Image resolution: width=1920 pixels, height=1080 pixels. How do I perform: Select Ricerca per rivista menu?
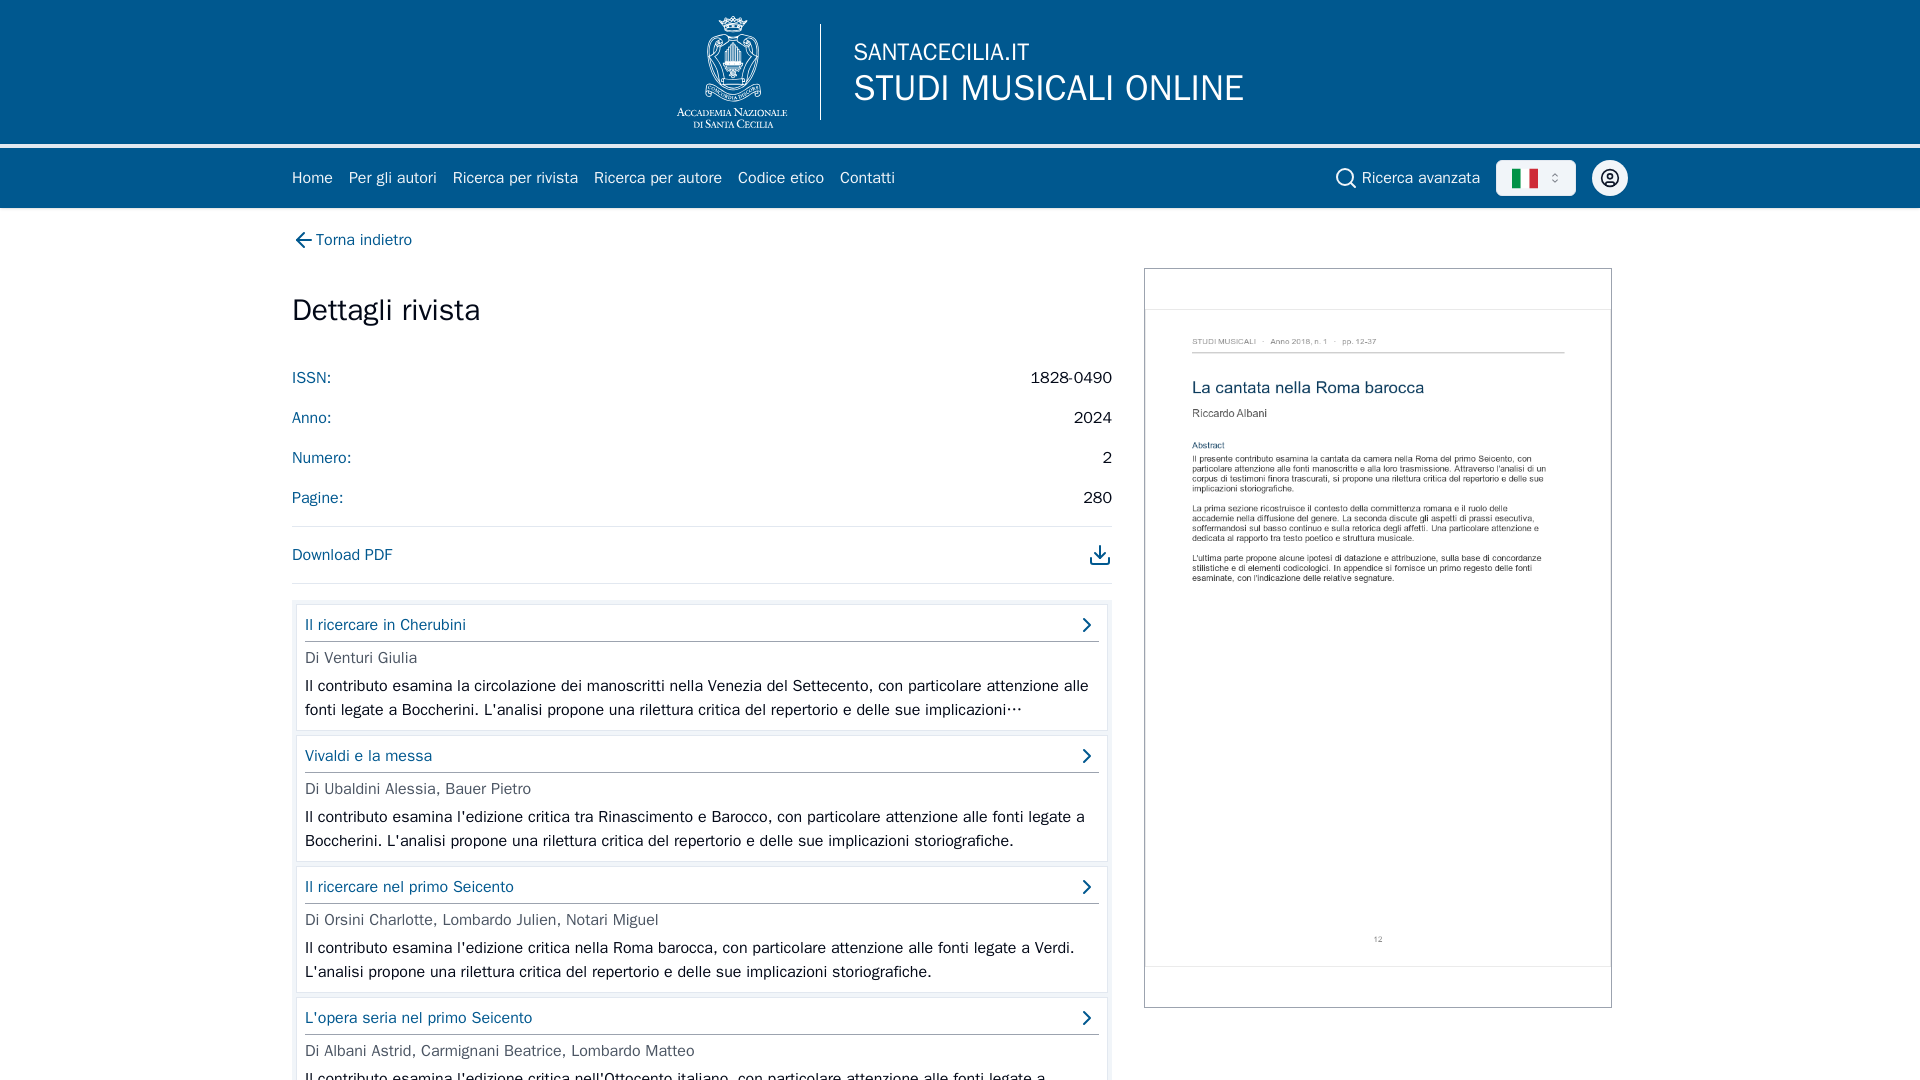pyautogui.click(x=515, y=178)
